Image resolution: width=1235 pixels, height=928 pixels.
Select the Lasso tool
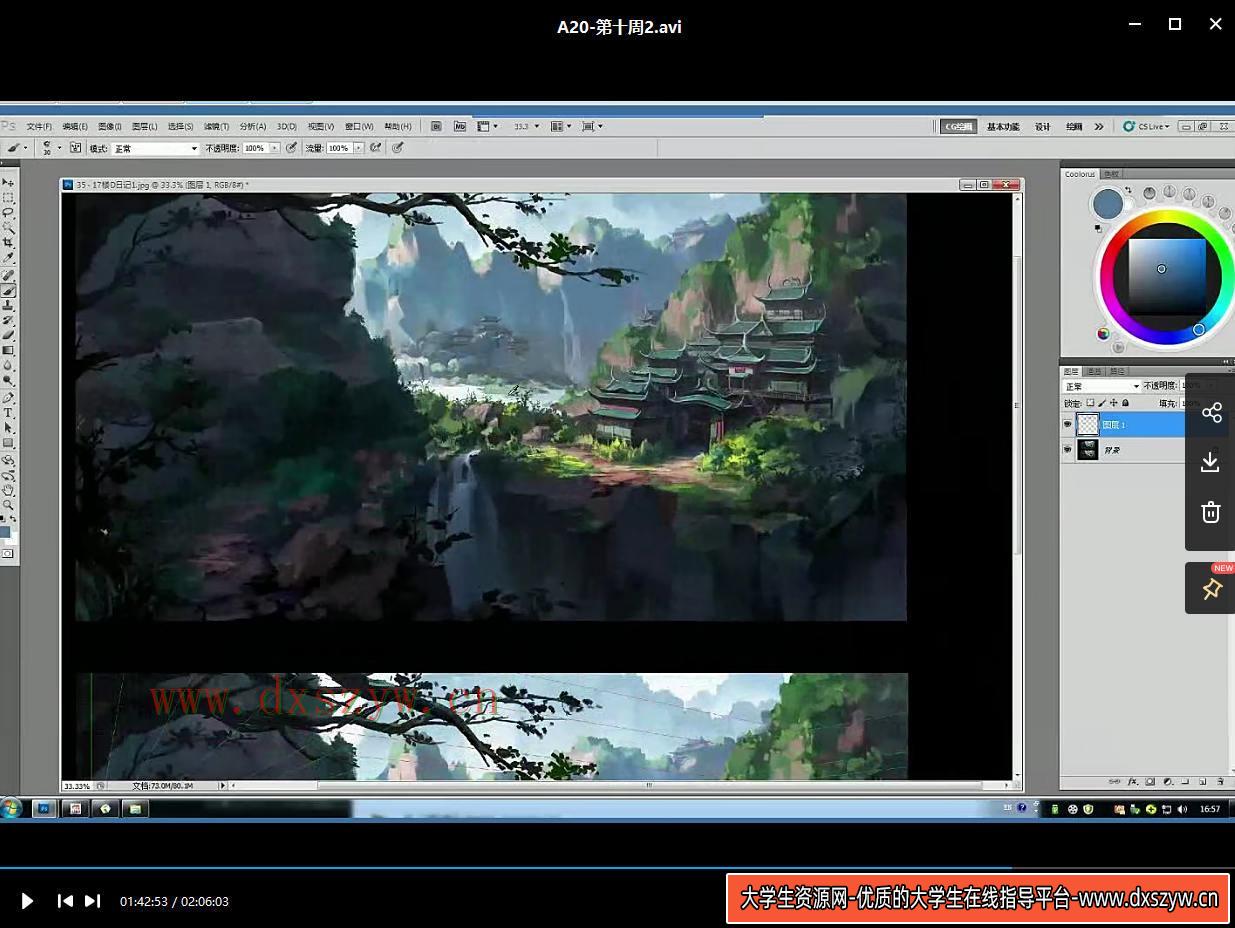pyautogui.click(x=8, y=212)
